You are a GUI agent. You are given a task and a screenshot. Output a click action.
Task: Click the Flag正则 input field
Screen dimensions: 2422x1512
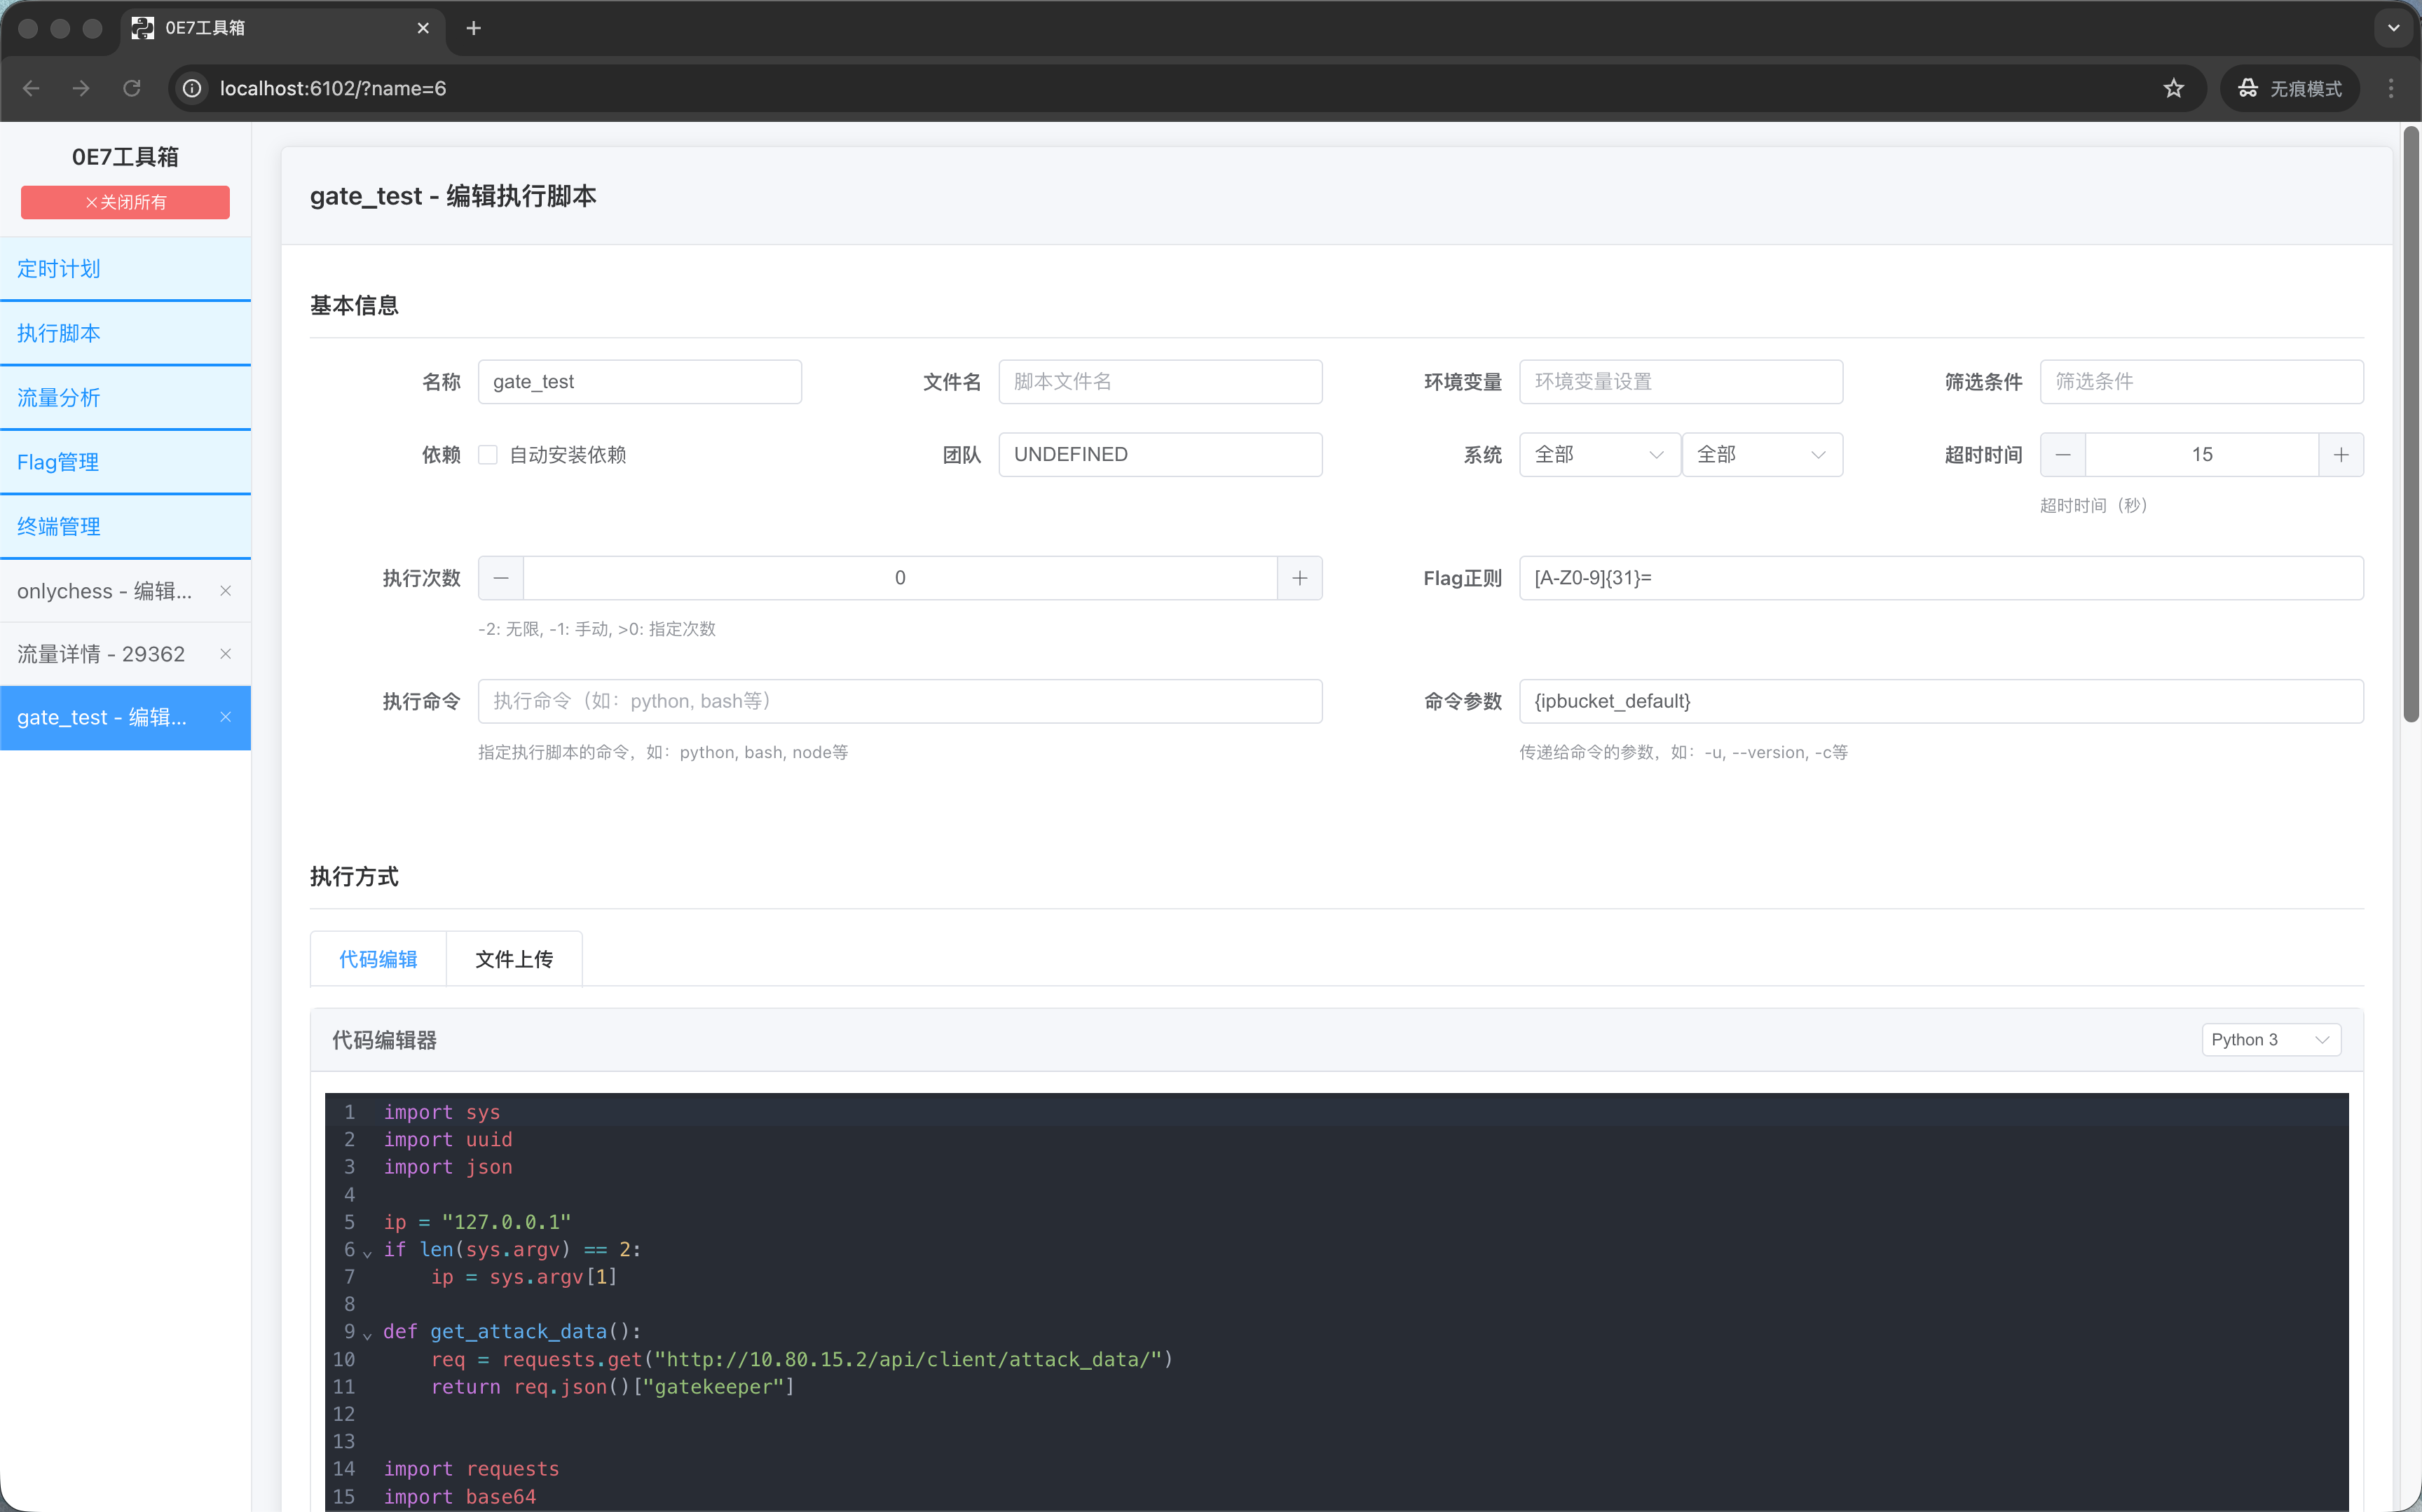tap(1940, 578)
